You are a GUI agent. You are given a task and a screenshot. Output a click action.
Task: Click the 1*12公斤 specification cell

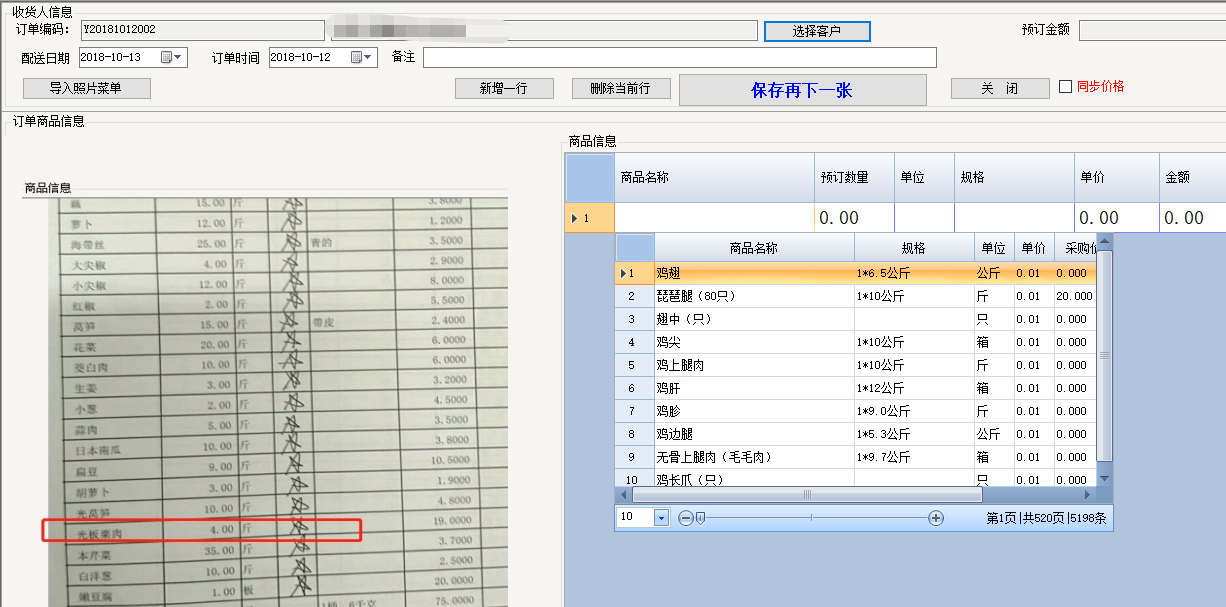(914, 388)
